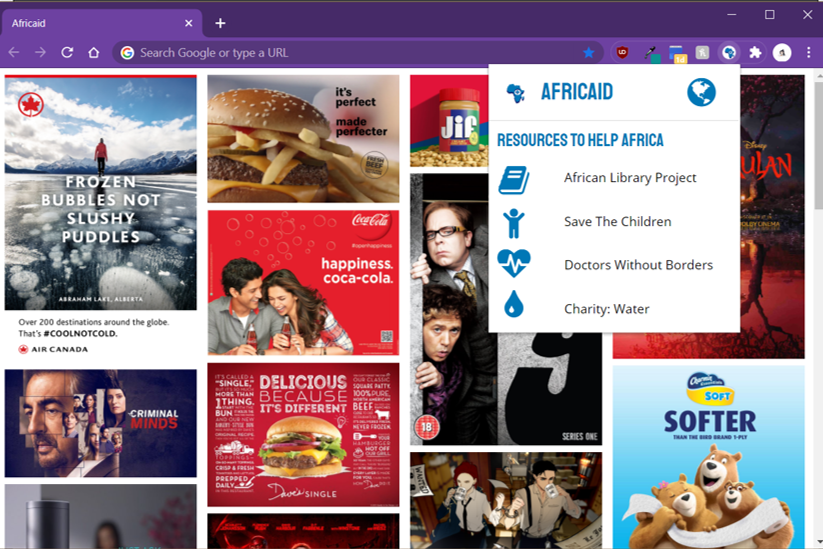The height and width of the screenshot is (549, 823).
Task: Switch to the Africaid browser tab
Action: [101, 23]
